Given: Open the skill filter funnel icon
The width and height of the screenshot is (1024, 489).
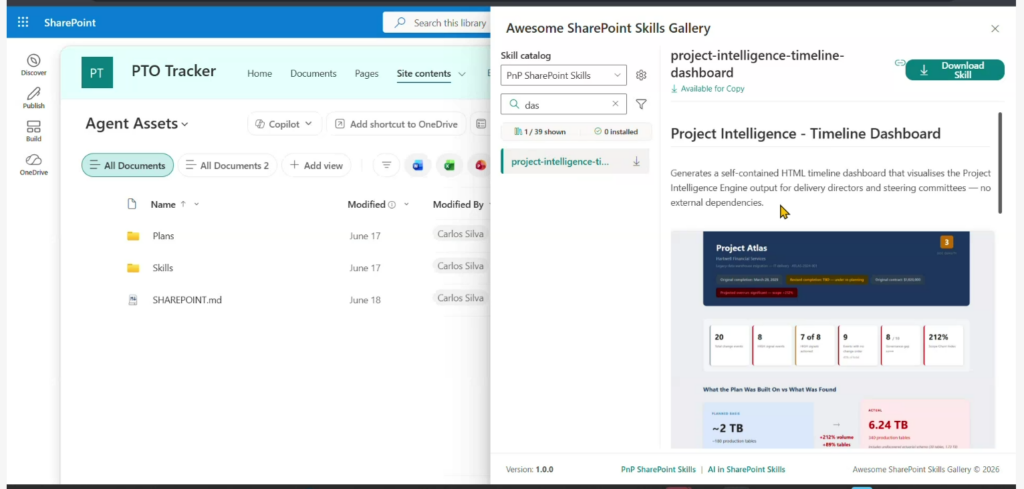Looking at the screenshot, I should tap(641, 104).
